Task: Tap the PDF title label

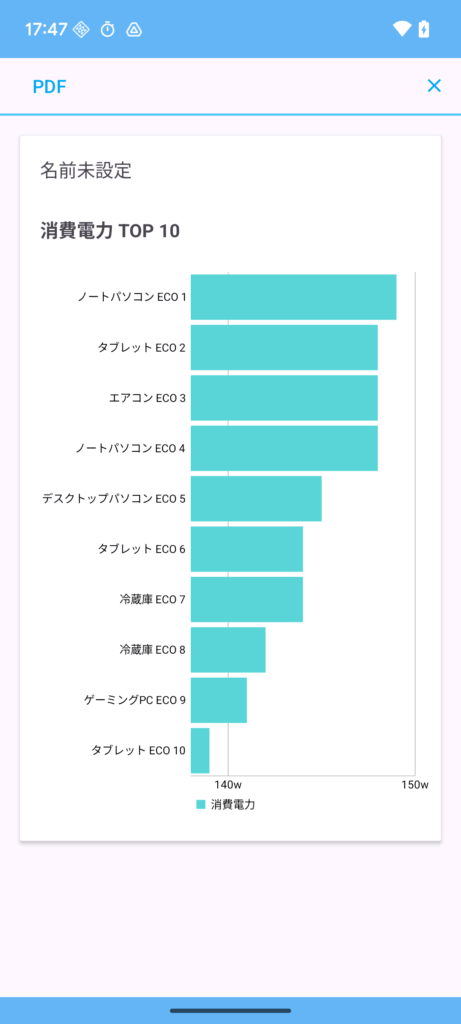Action: tap(50, 86)
